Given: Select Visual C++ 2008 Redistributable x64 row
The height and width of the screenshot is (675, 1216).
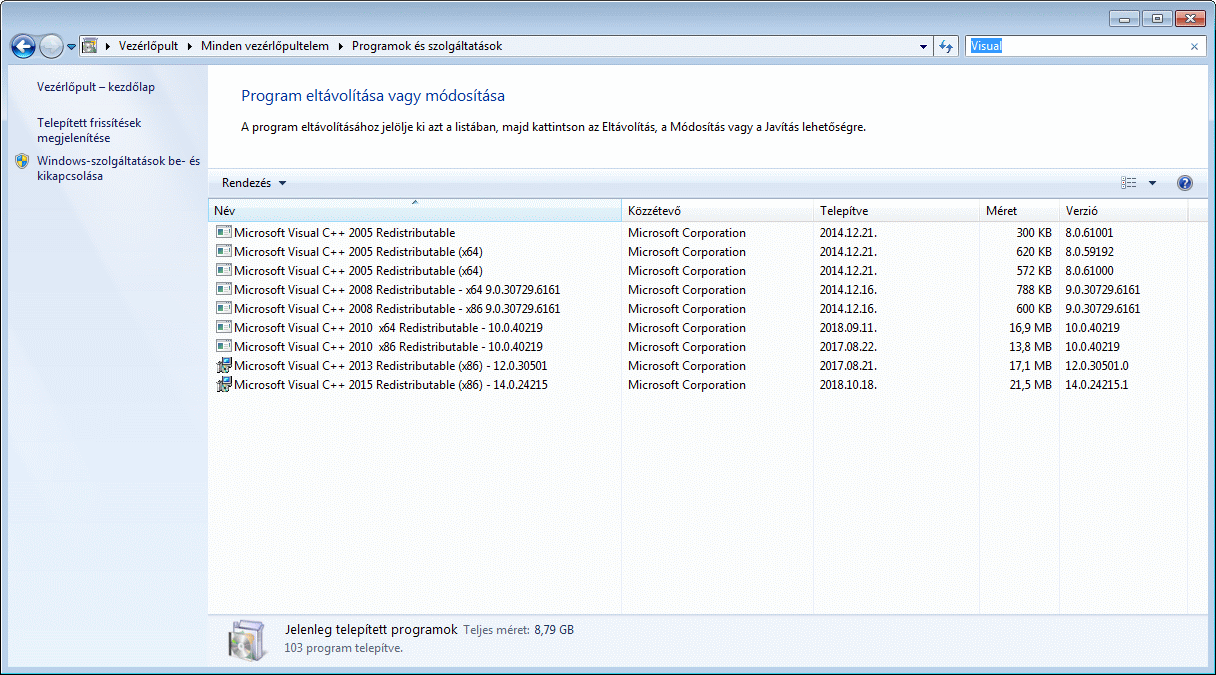Looking at the screenshot, I should click(x=700, y=290).
